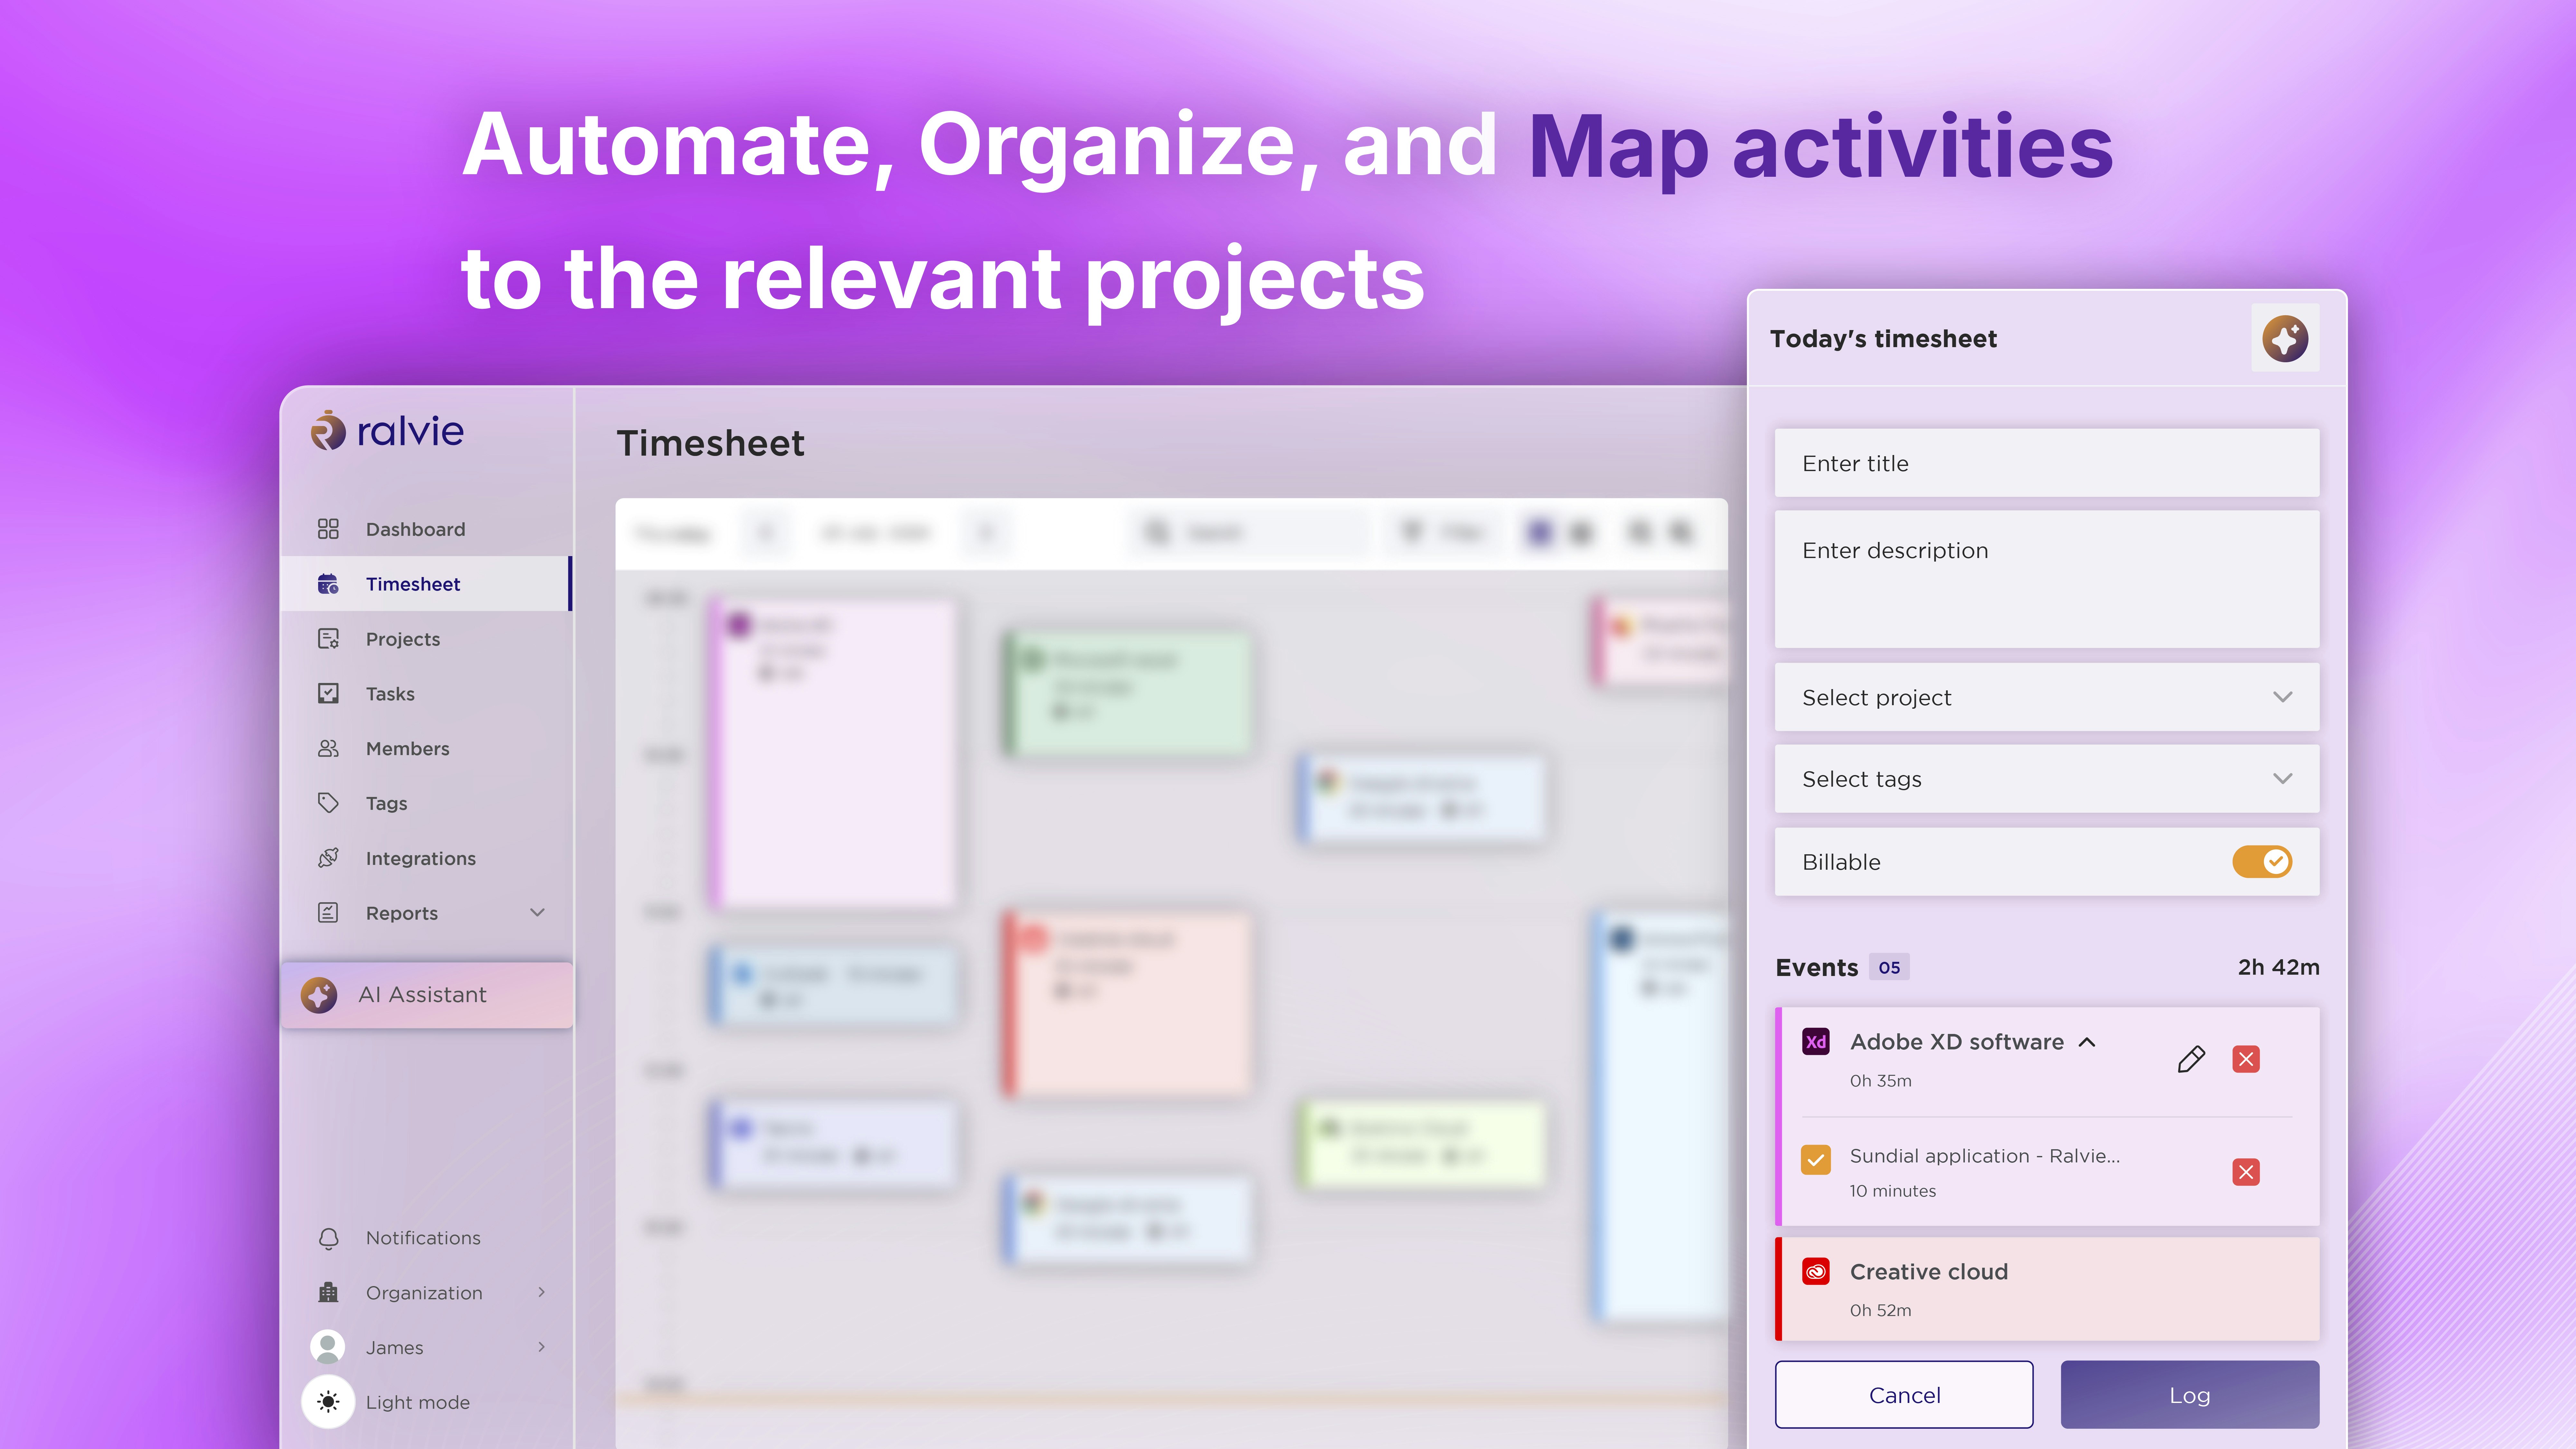Click the Tags label icon
Image resolution: width=2576 pixels, height=1449 pixels.
tap(328, 803)
